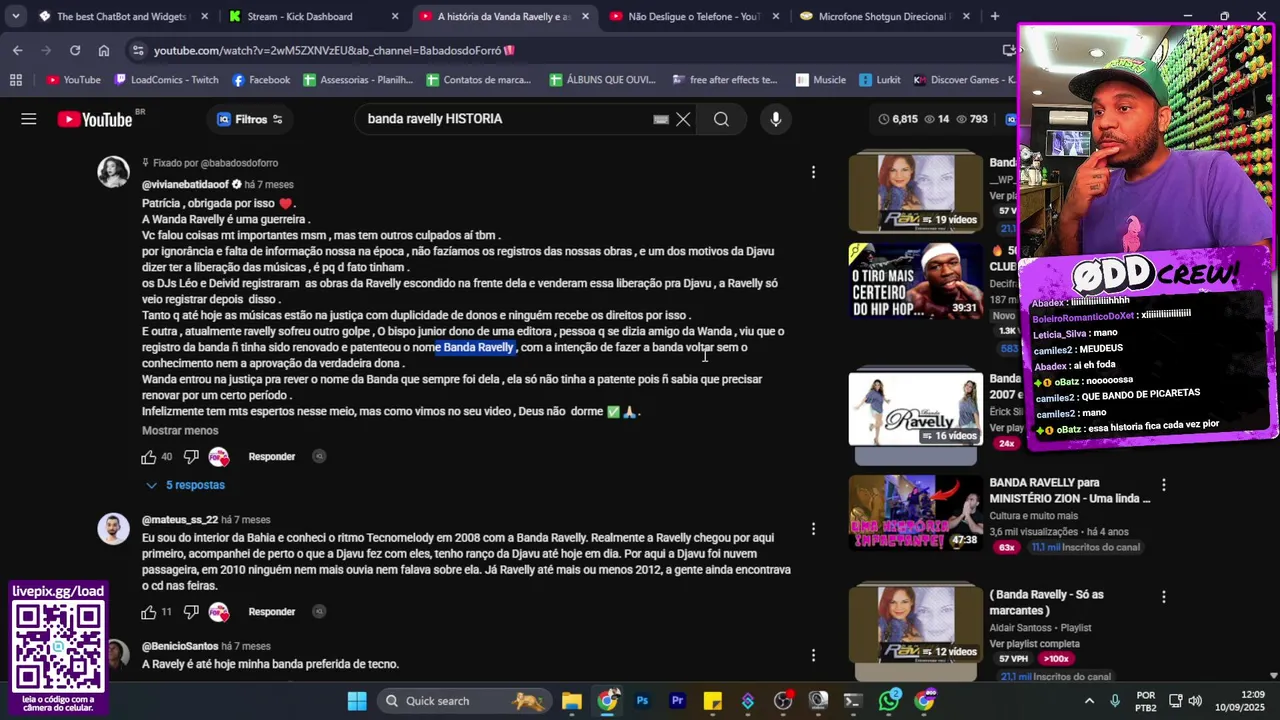
Task: Open options for Banda Ravelly Só as marcantes
Action: [1163, 597]
